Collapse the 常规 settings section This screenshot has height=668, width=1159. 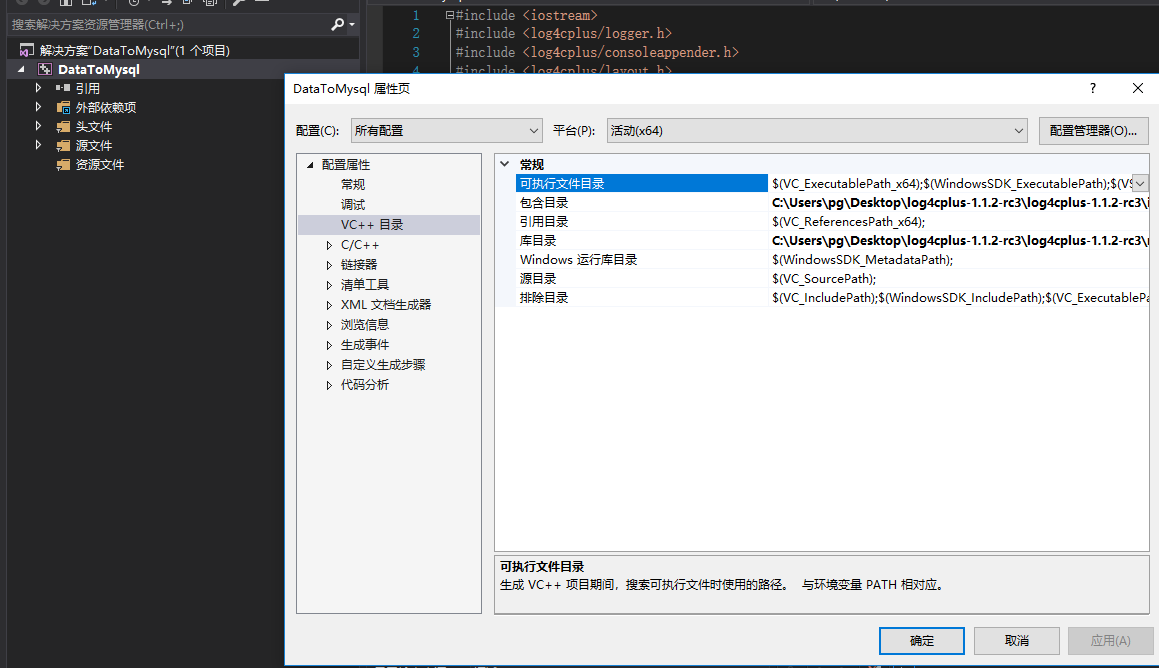(505, 163)
